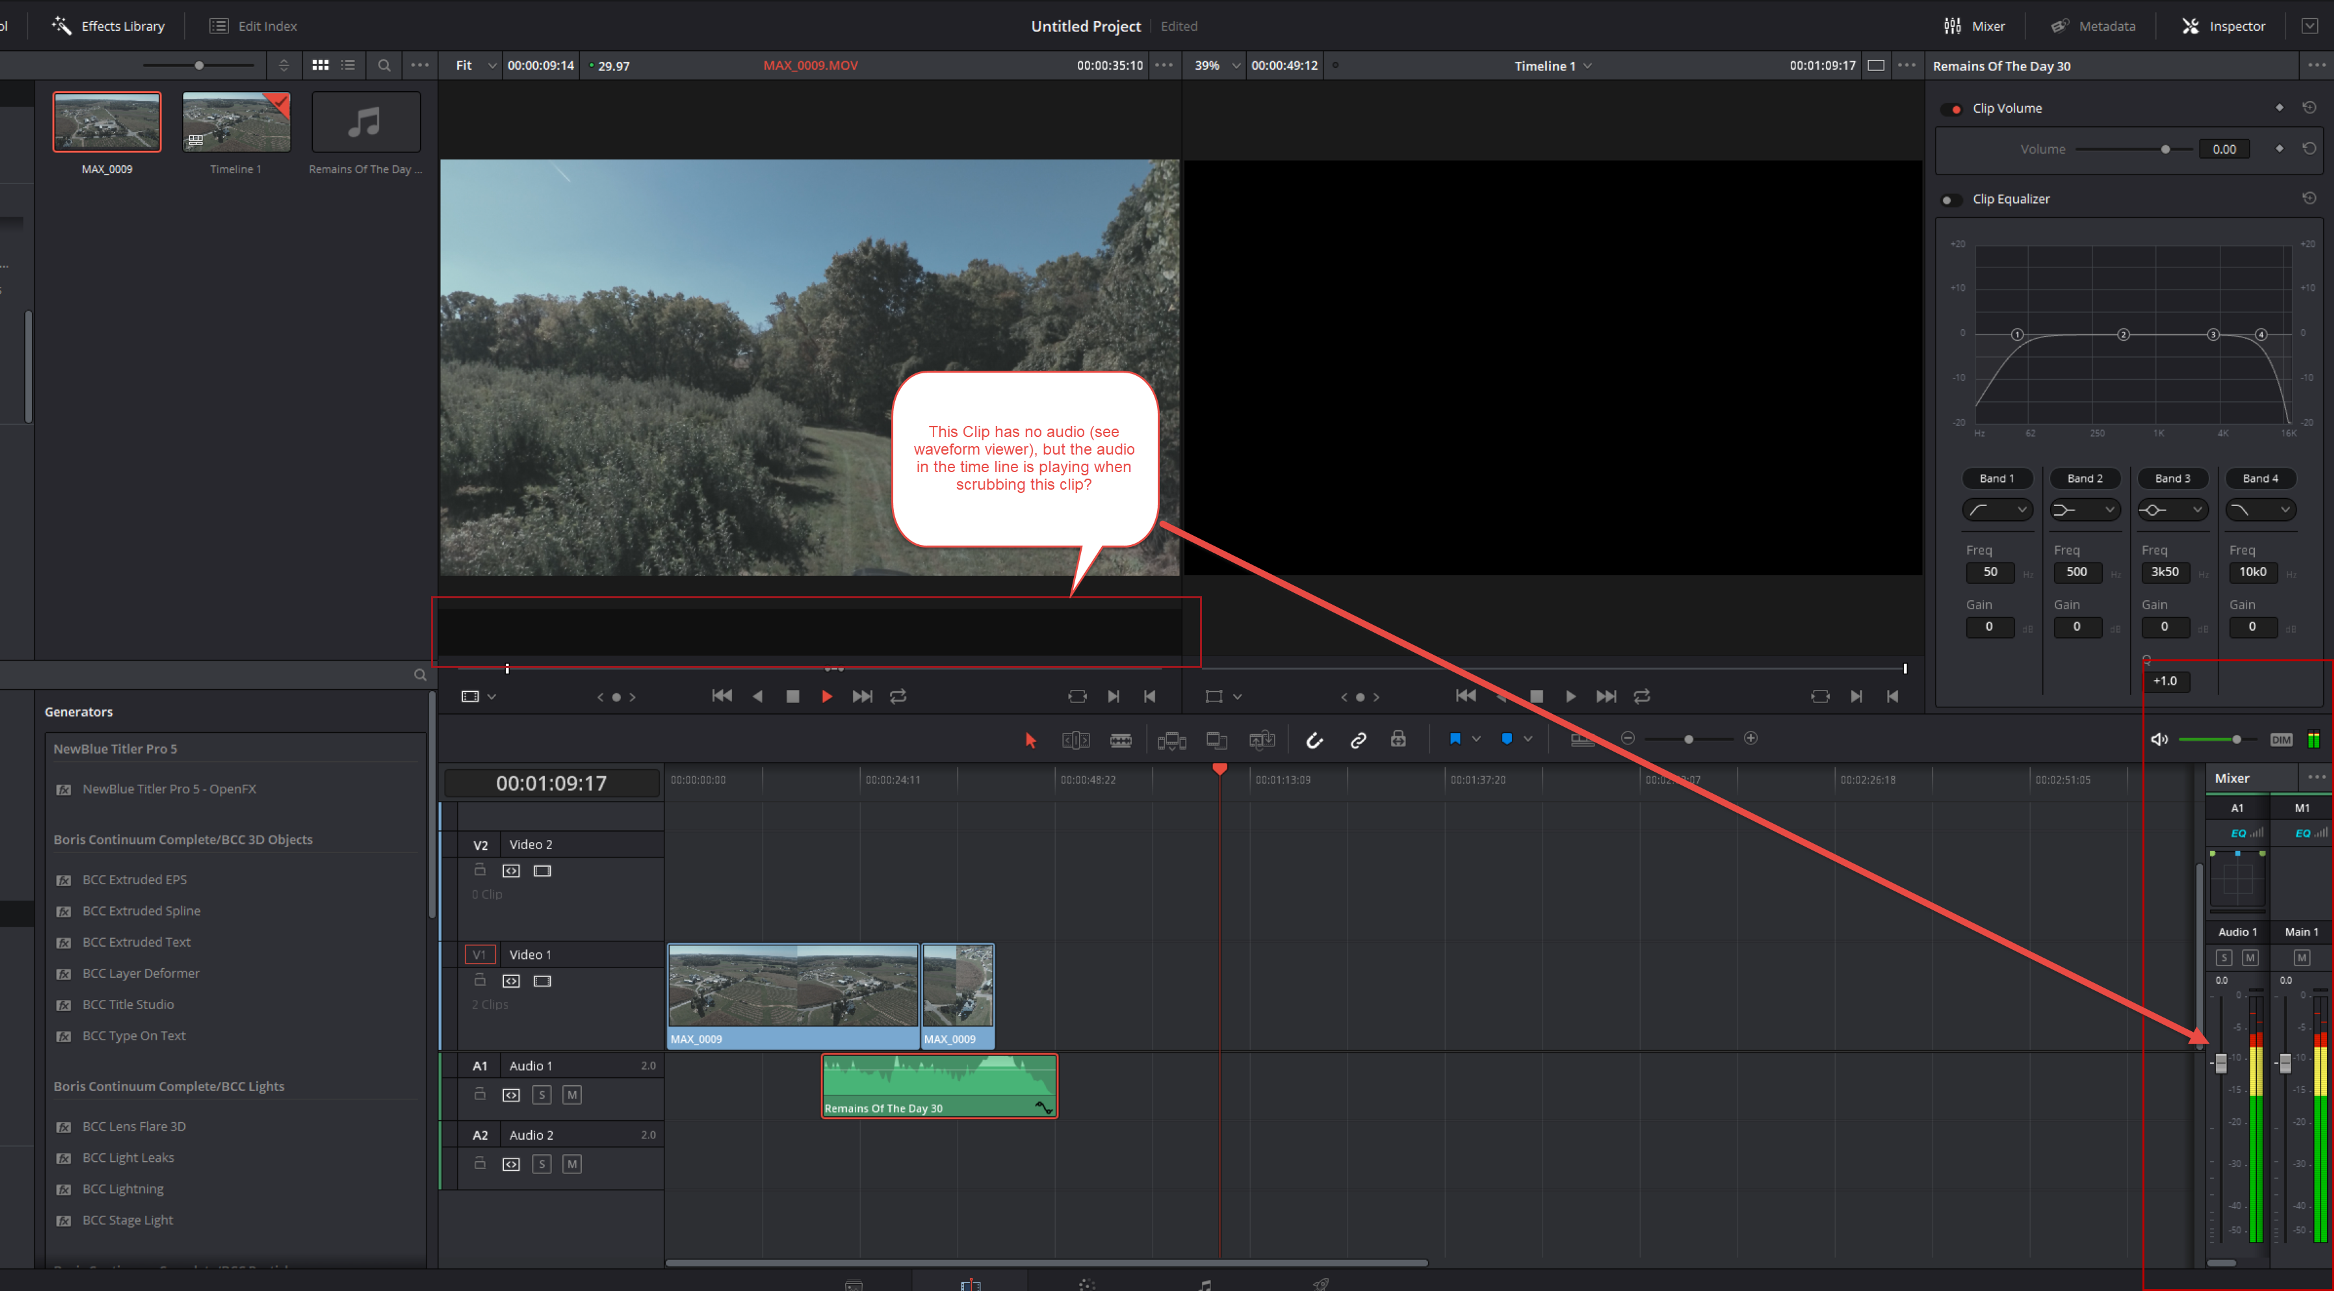Mute the Main 1 mixer channel
The height and width of the screenshot is (1291, 2334).
(x=2302, y=958)
